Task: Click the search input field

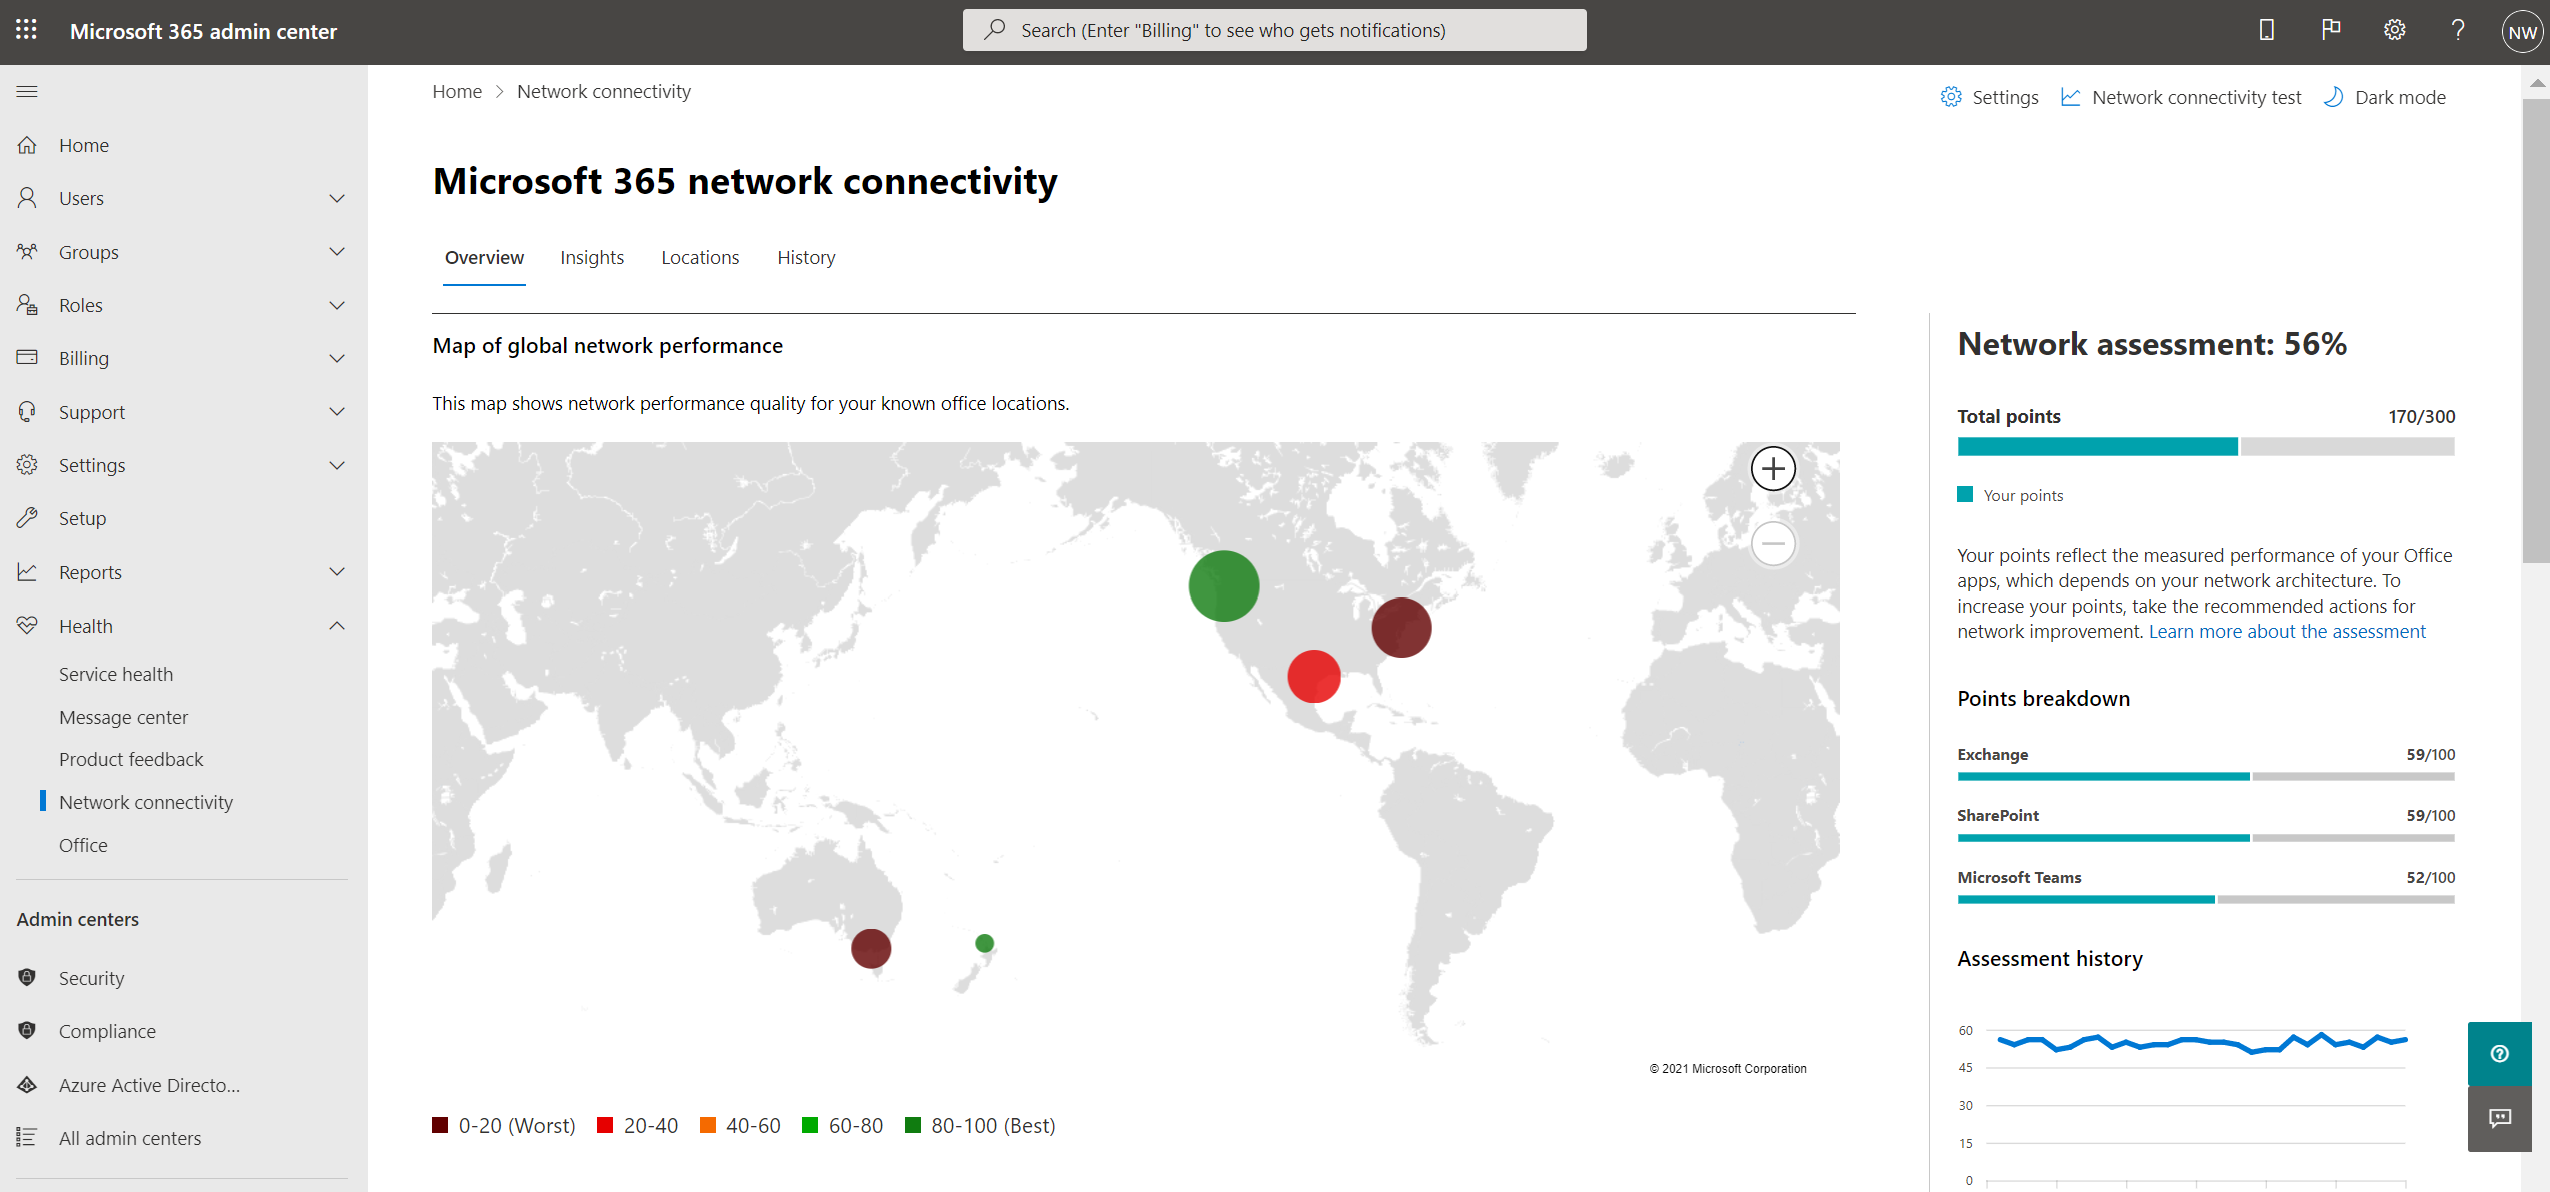Action: [x=1275, y=29]
